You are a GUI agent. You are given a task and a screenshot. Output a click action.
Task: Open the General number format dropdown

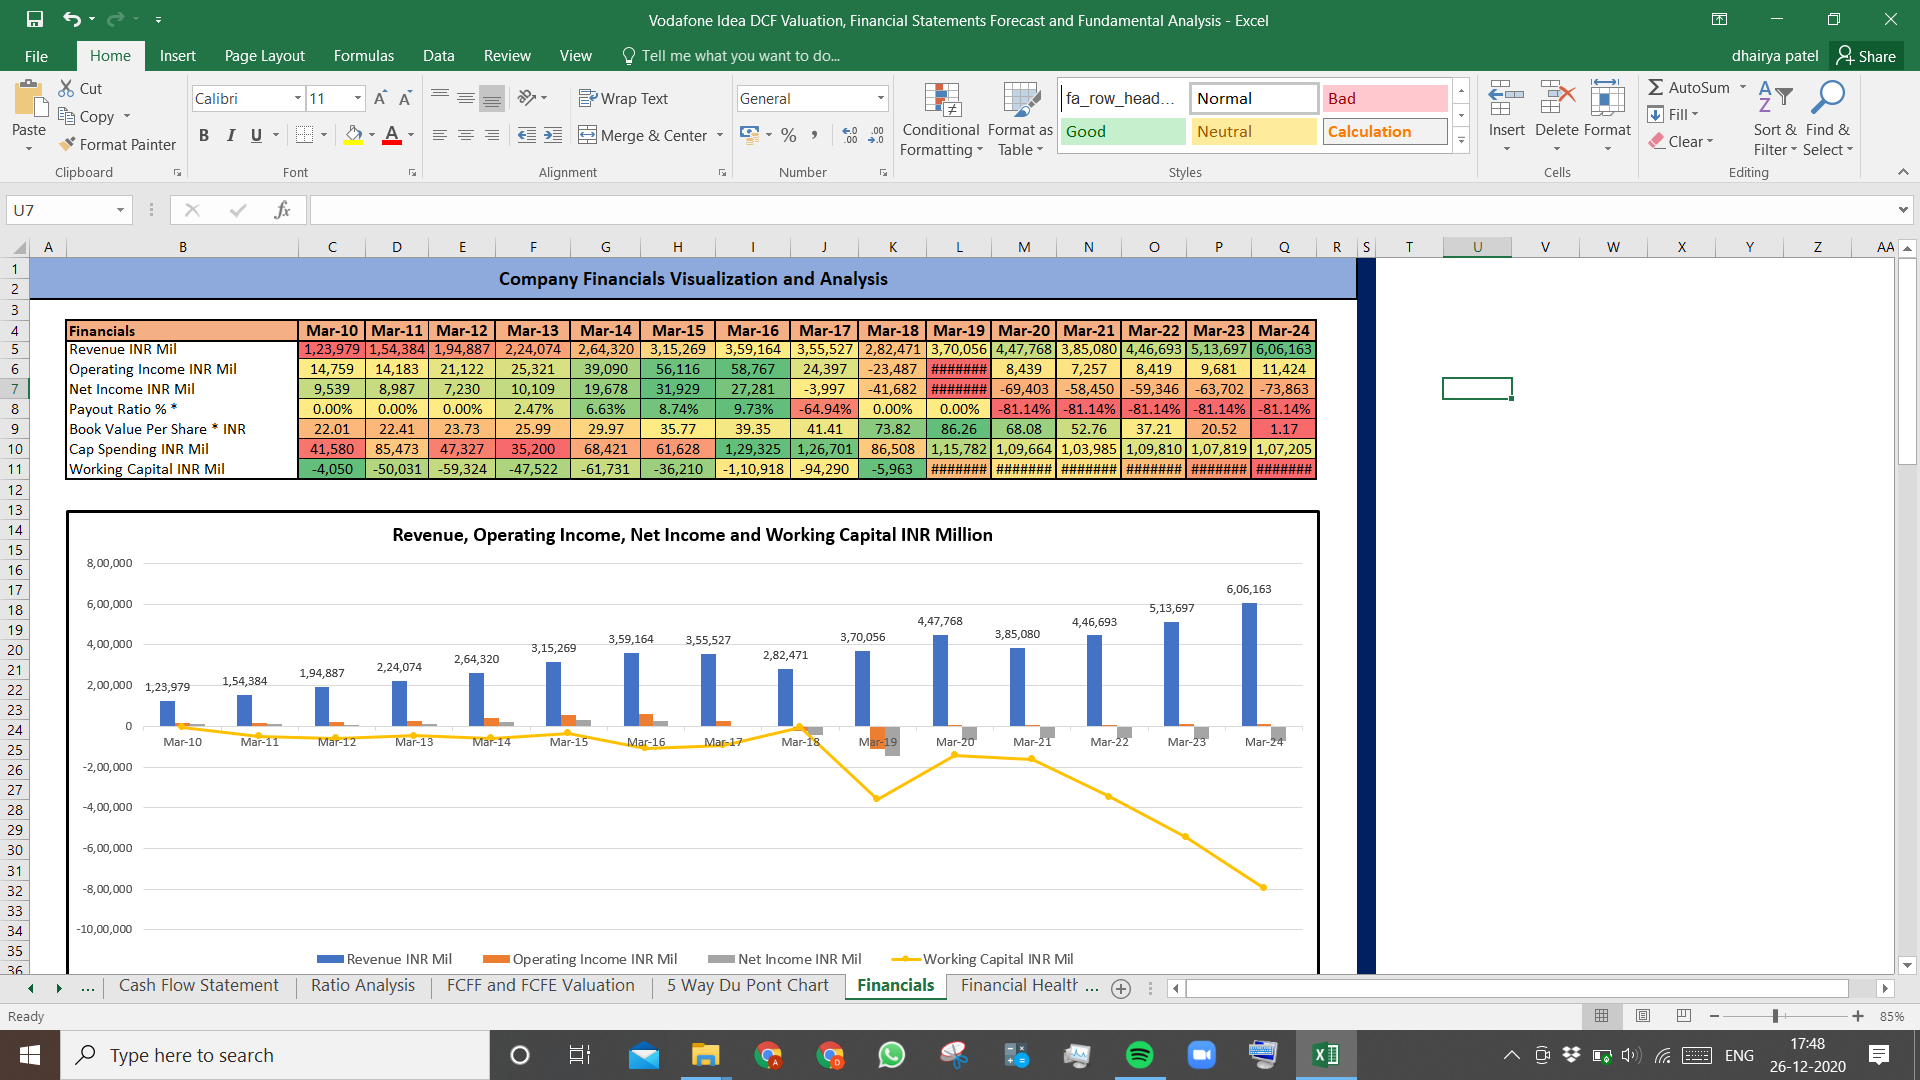pyautogui.click(x=881, y=98)
